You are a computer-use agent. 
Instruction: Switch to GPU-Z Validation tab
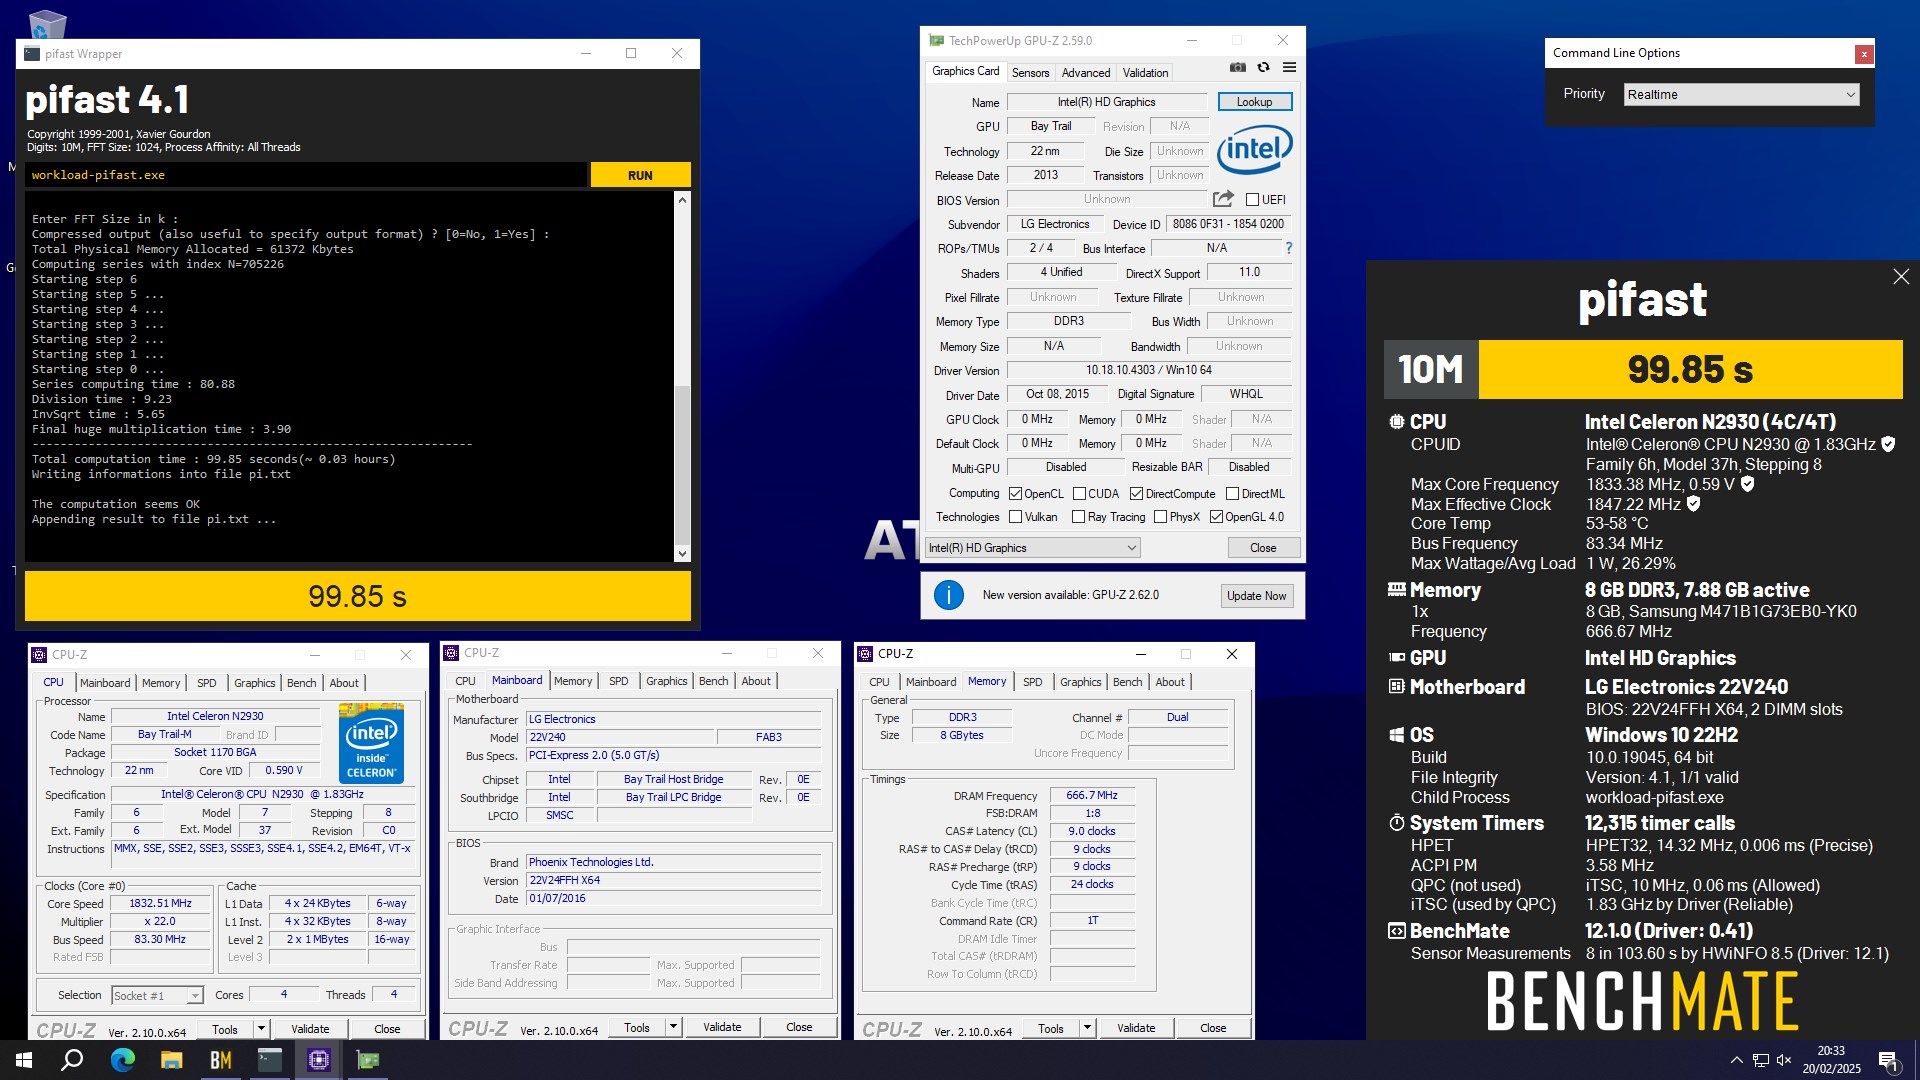(1145, 73)
